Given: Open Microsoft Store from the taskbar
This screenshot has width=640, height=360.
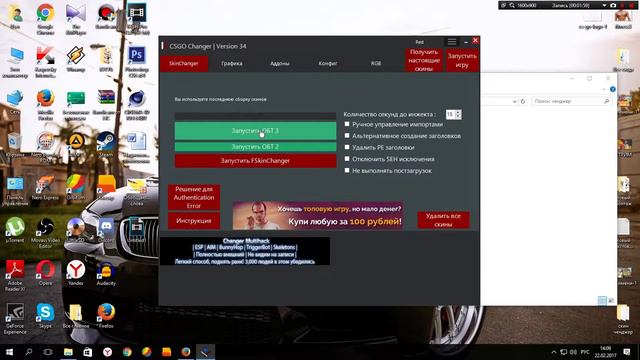Looking at the screenshot, I should (87, 352).
